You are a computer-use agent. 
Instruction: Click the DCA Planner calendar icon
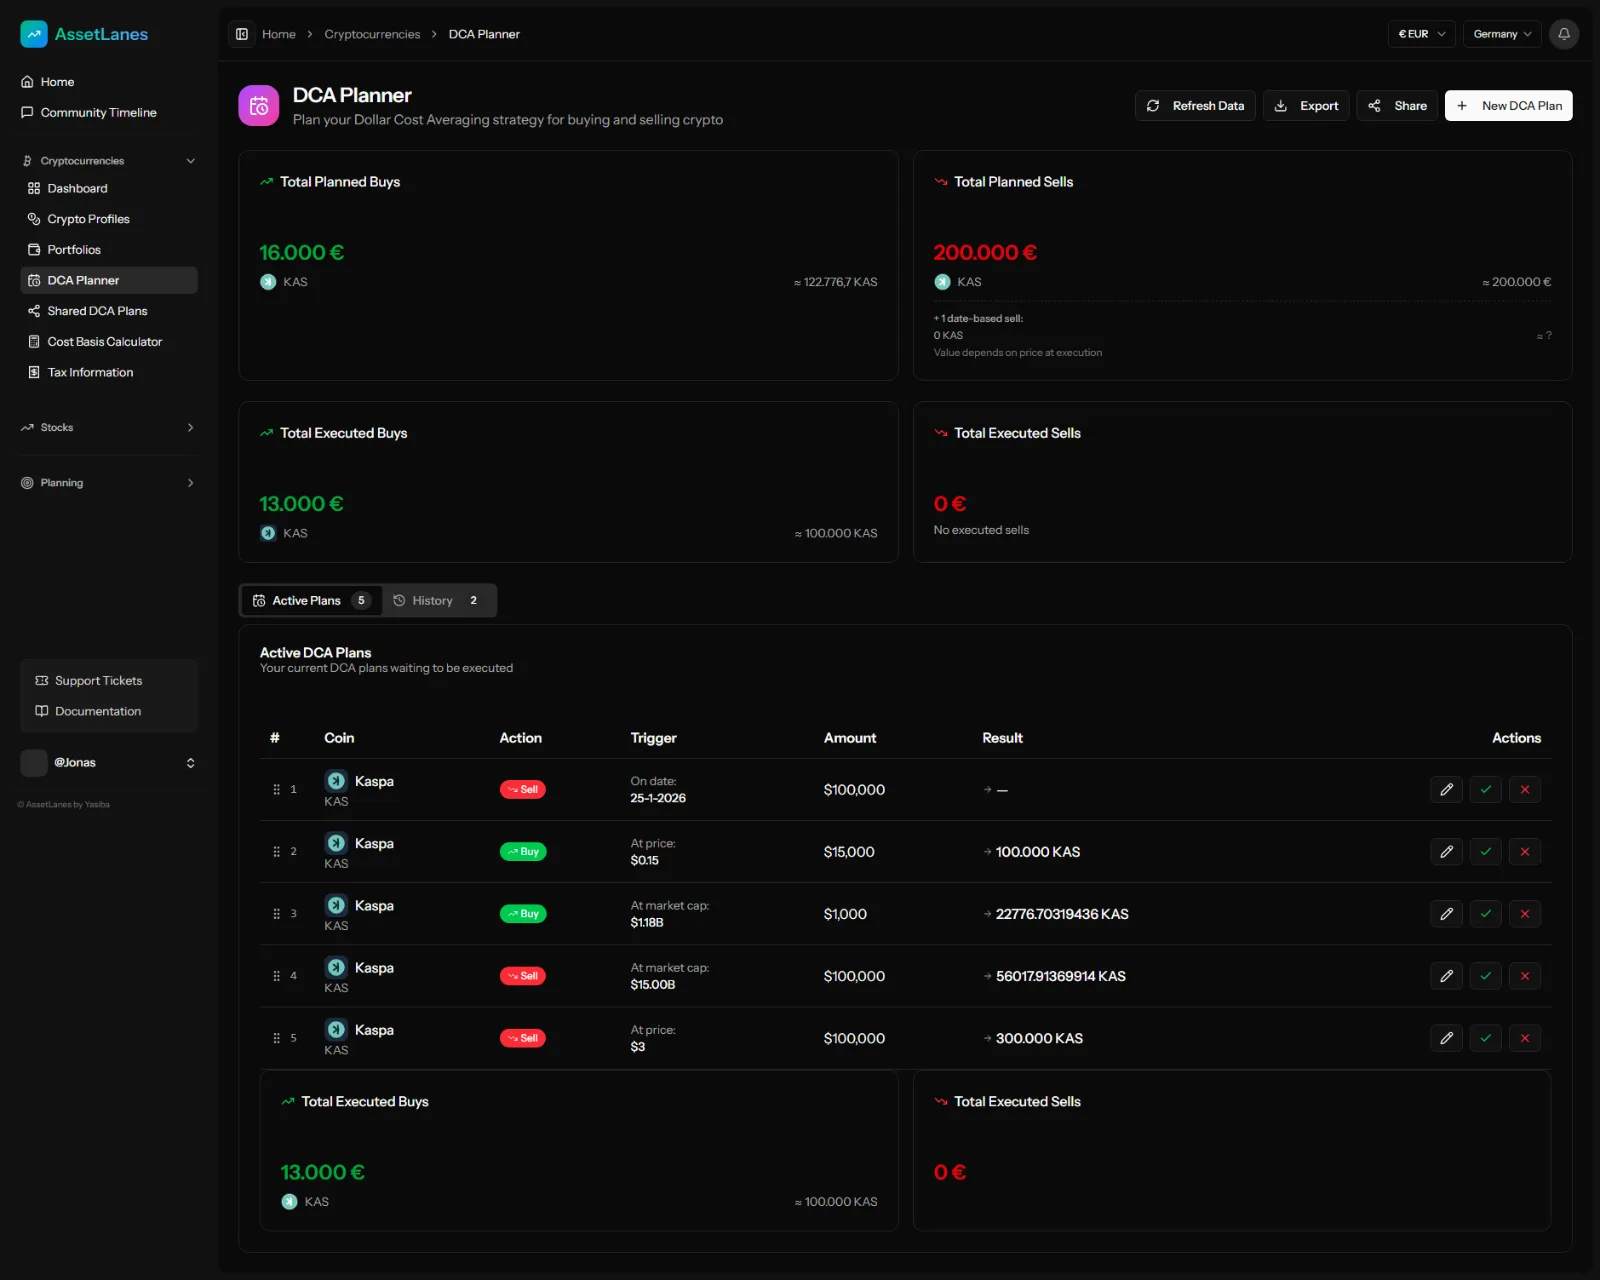[x=259, y=106]
